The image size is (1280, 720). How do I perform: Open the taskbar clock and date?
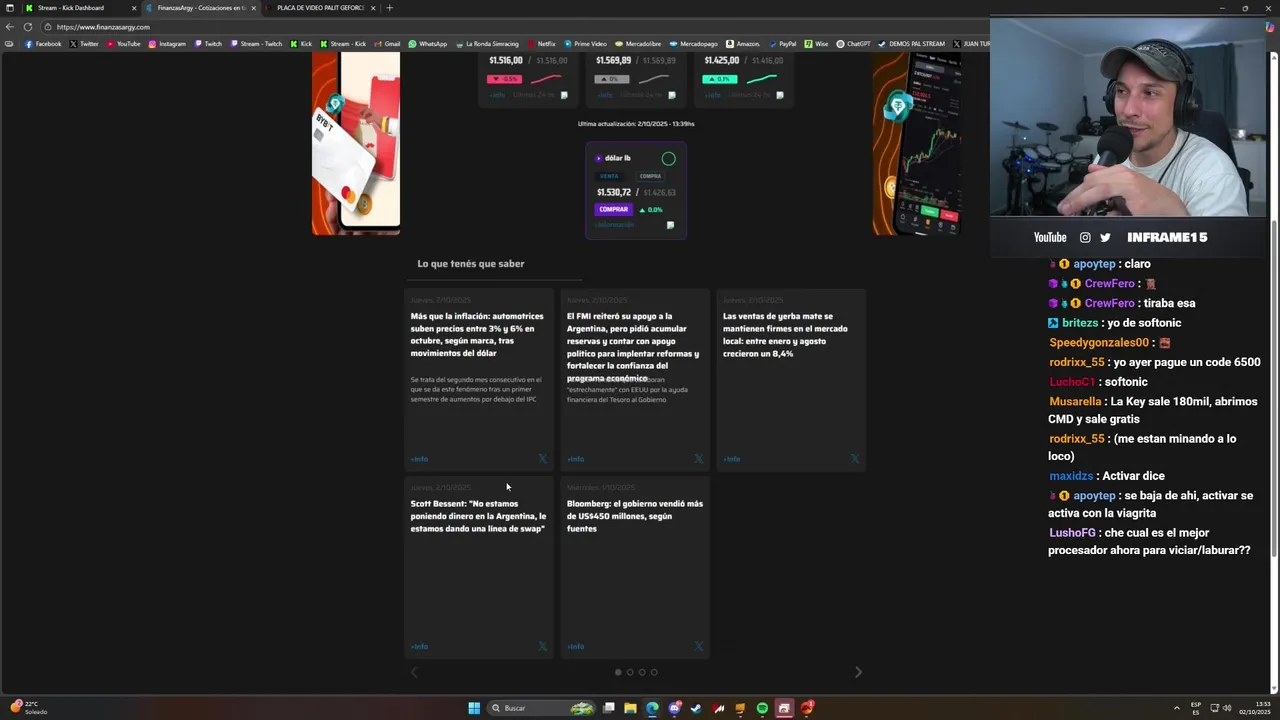click(1254, 708)
